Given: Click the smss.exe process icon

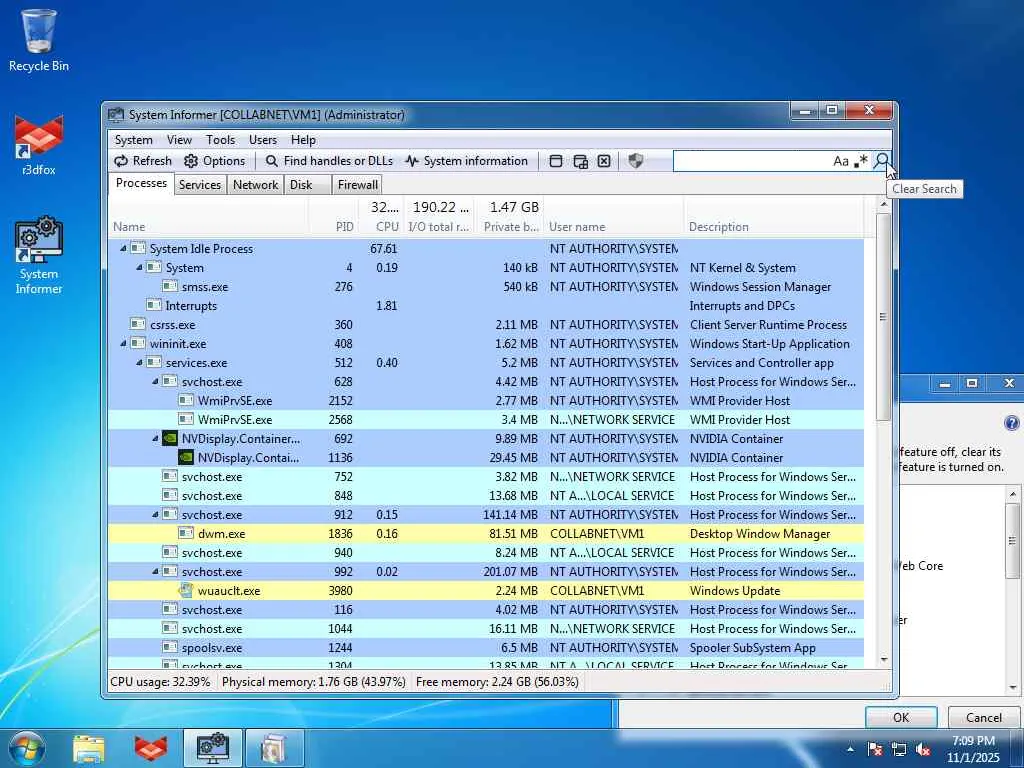Looking at the screenshot, I should point(170,287).
